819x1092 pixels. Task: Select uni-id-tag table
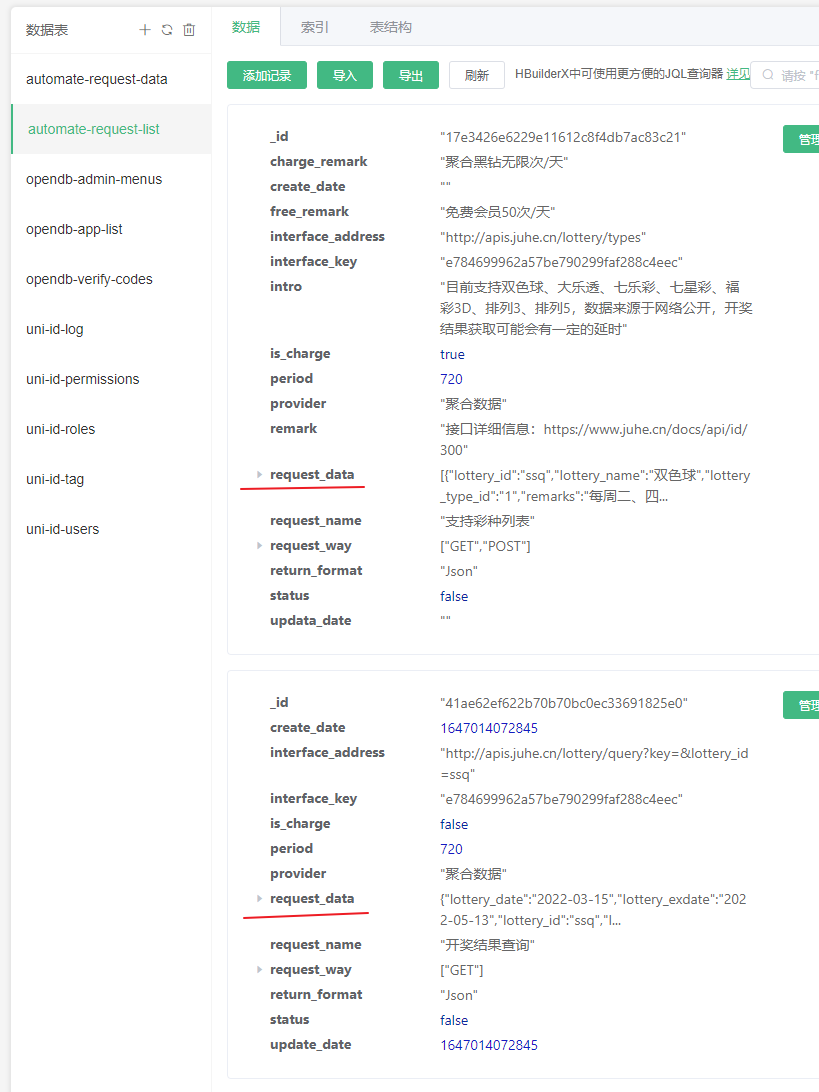point(111,479)
